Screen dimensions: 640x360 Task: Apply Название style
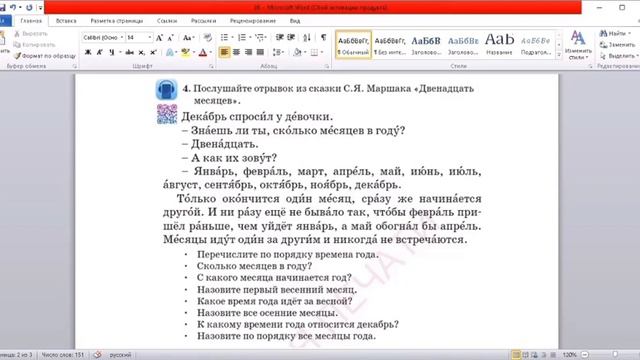pyautogui.click(x=499, y=45)
